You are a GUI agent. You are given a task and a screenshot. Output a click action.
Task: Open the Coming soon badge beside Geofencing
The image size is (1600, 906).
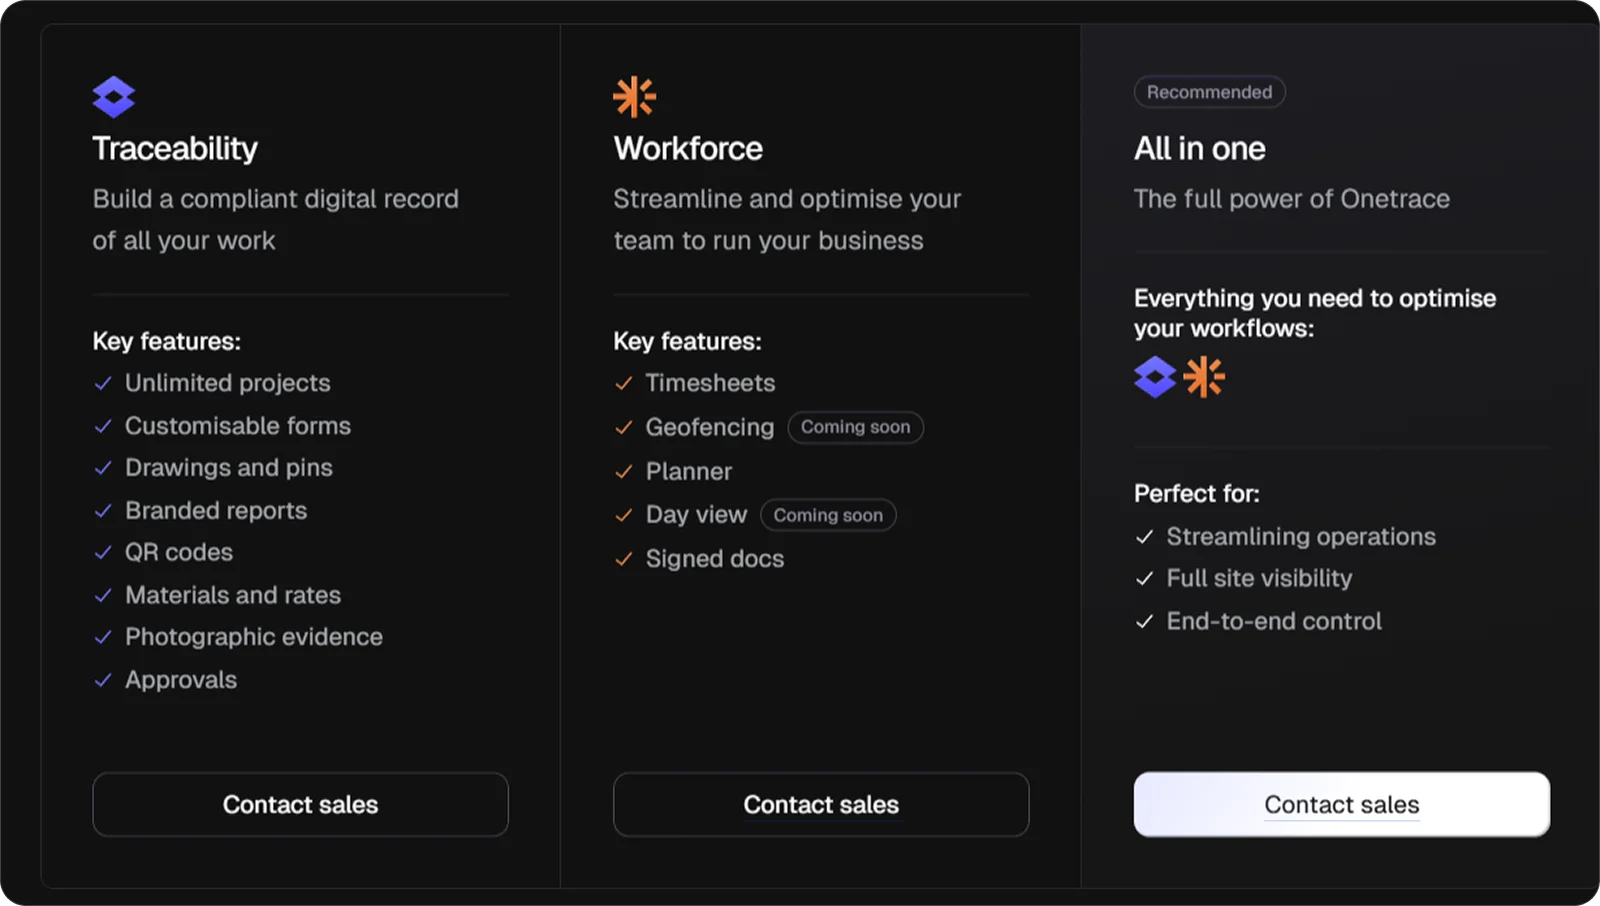click(855, 427)
